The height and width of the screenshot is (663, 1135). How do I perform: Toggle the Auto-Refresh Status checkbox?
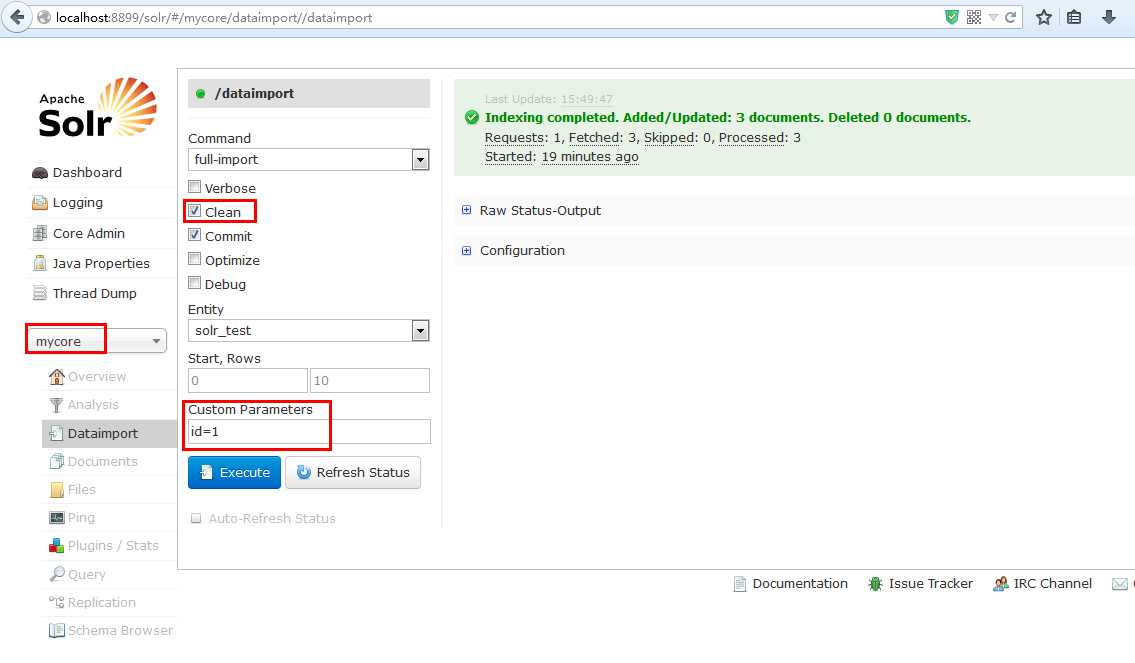tap(195, 518)
